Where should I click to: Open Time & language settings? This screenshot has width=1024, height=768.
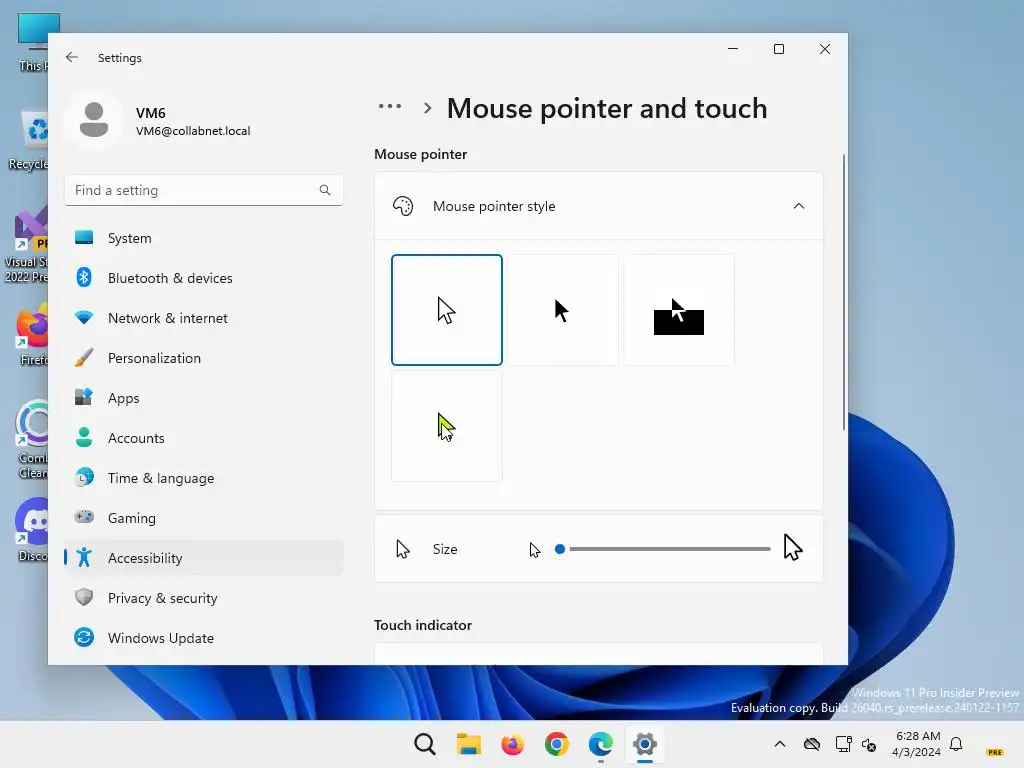click(204, 478)
